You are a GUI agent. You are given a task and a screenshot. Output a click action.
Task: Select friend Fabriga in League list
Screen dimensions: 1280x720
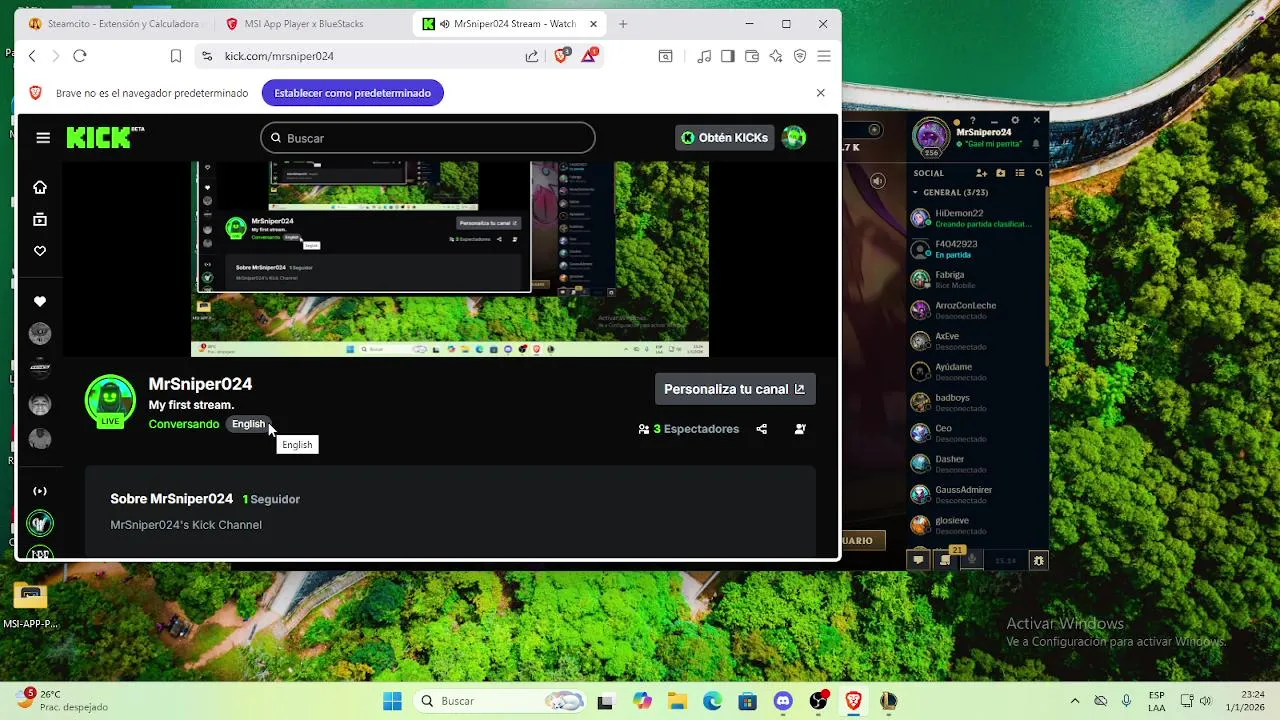click(978, 280)
